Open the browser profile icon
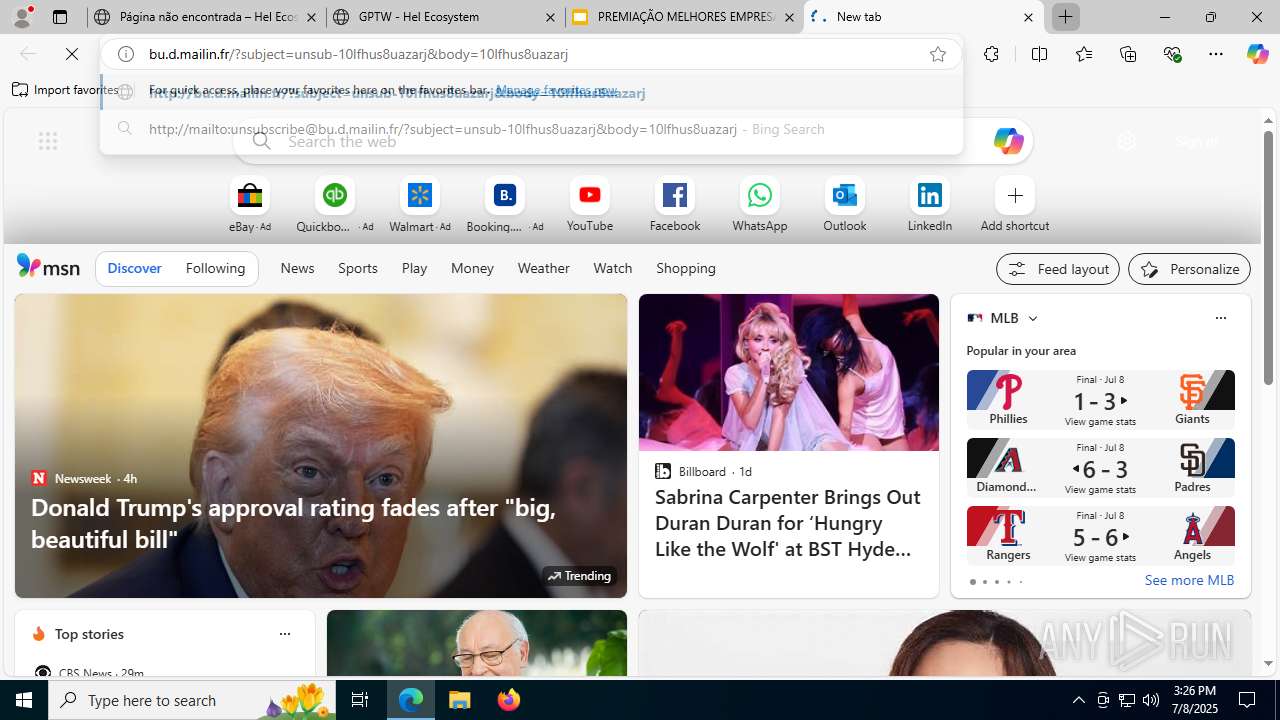 (22, 17)
